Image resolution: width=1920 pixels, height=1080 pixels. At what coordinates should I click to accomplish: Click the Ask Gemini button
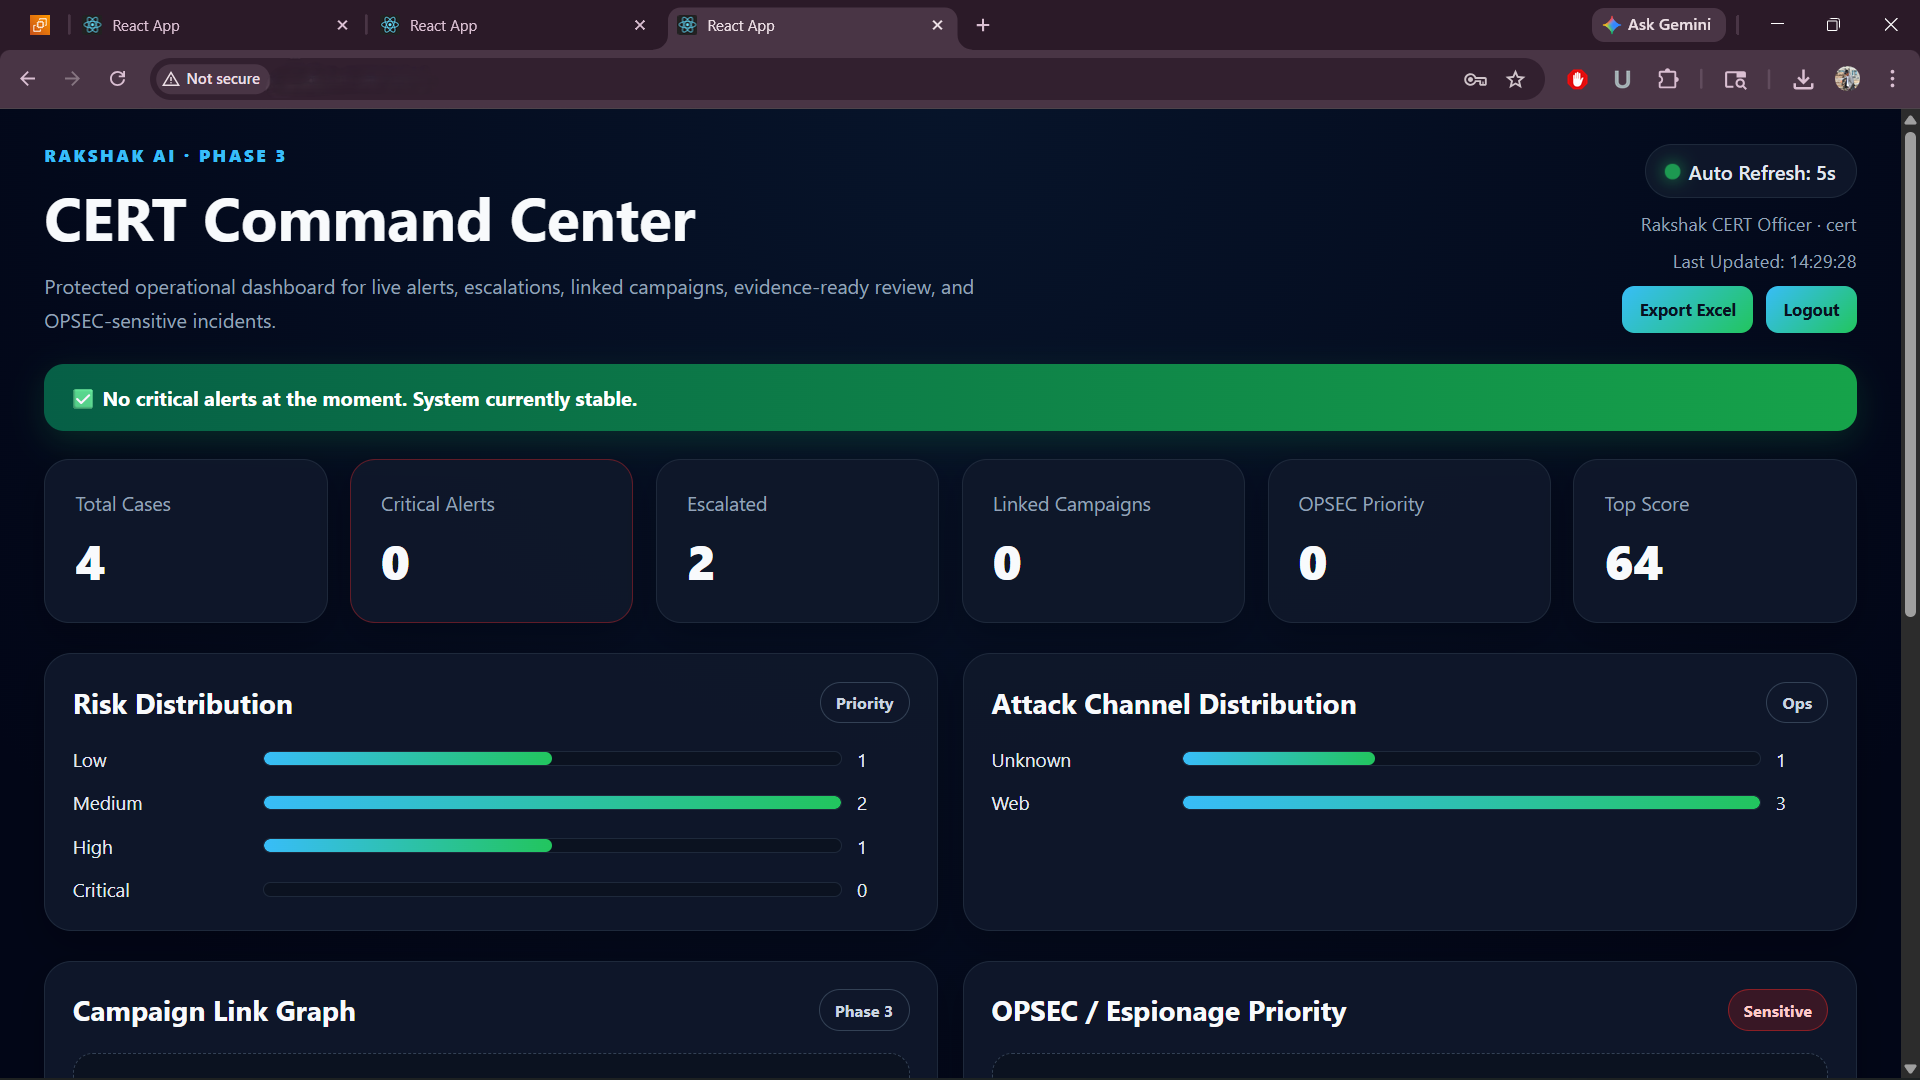click(1658, 25)
